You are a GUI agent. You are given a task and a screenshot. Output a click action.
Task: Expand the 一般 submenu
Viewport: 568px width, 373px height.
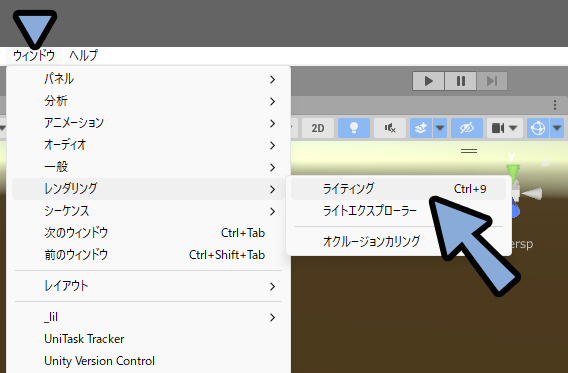pos(148,167)
